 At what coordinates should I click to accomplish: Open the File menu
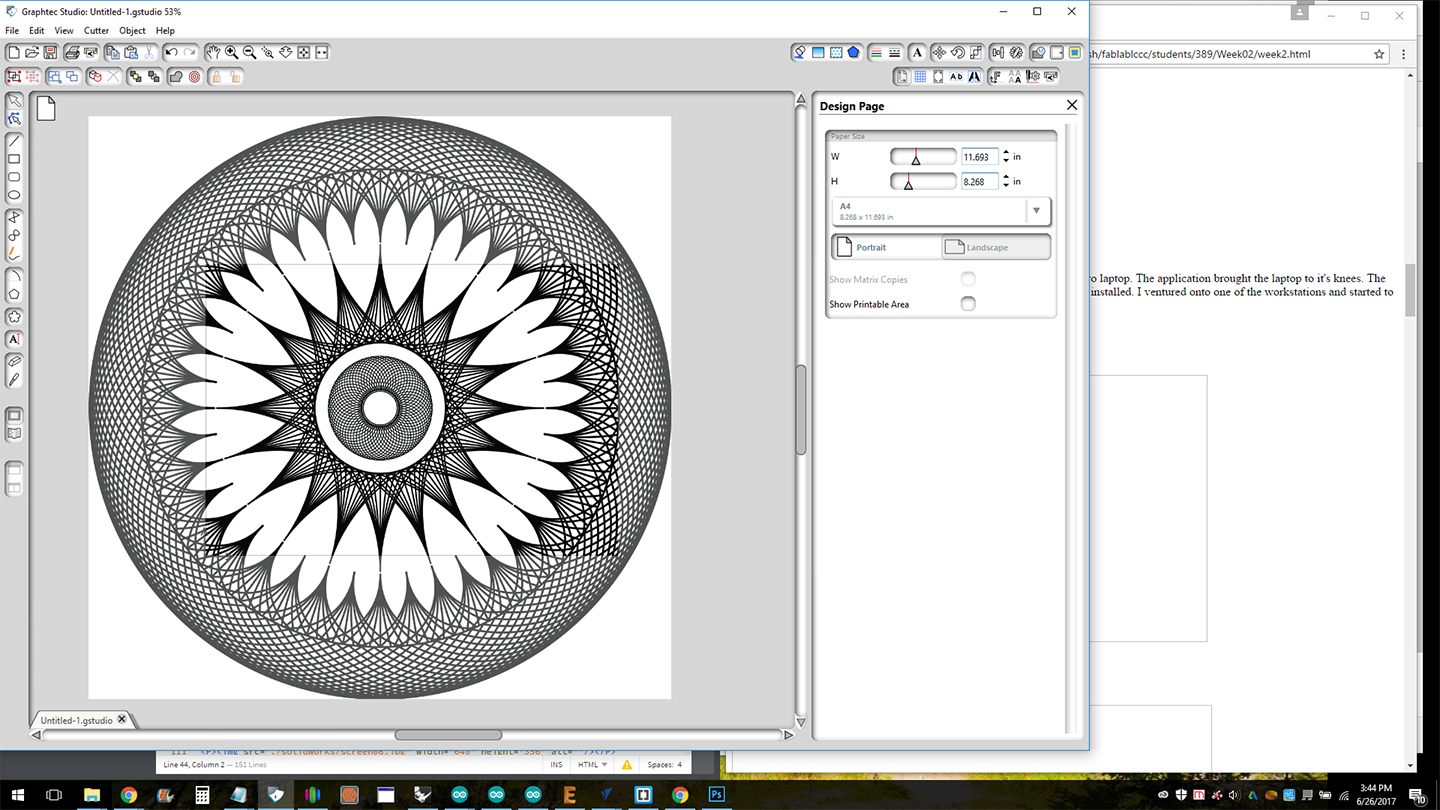click(12, 31)
